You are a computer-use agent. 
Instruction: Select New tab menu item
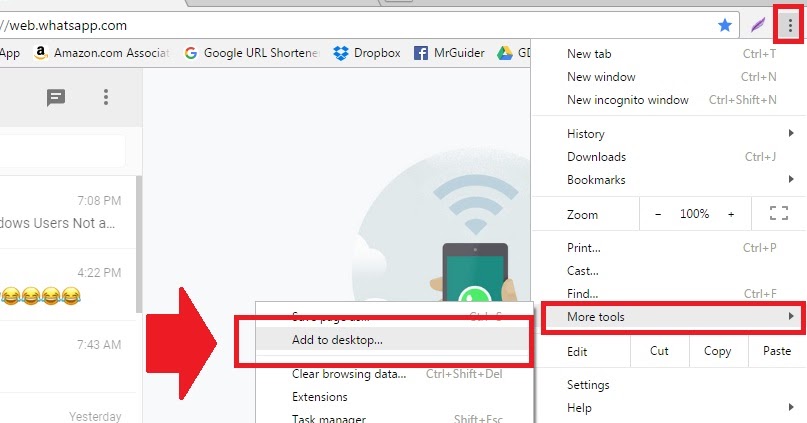click(669, 54)
